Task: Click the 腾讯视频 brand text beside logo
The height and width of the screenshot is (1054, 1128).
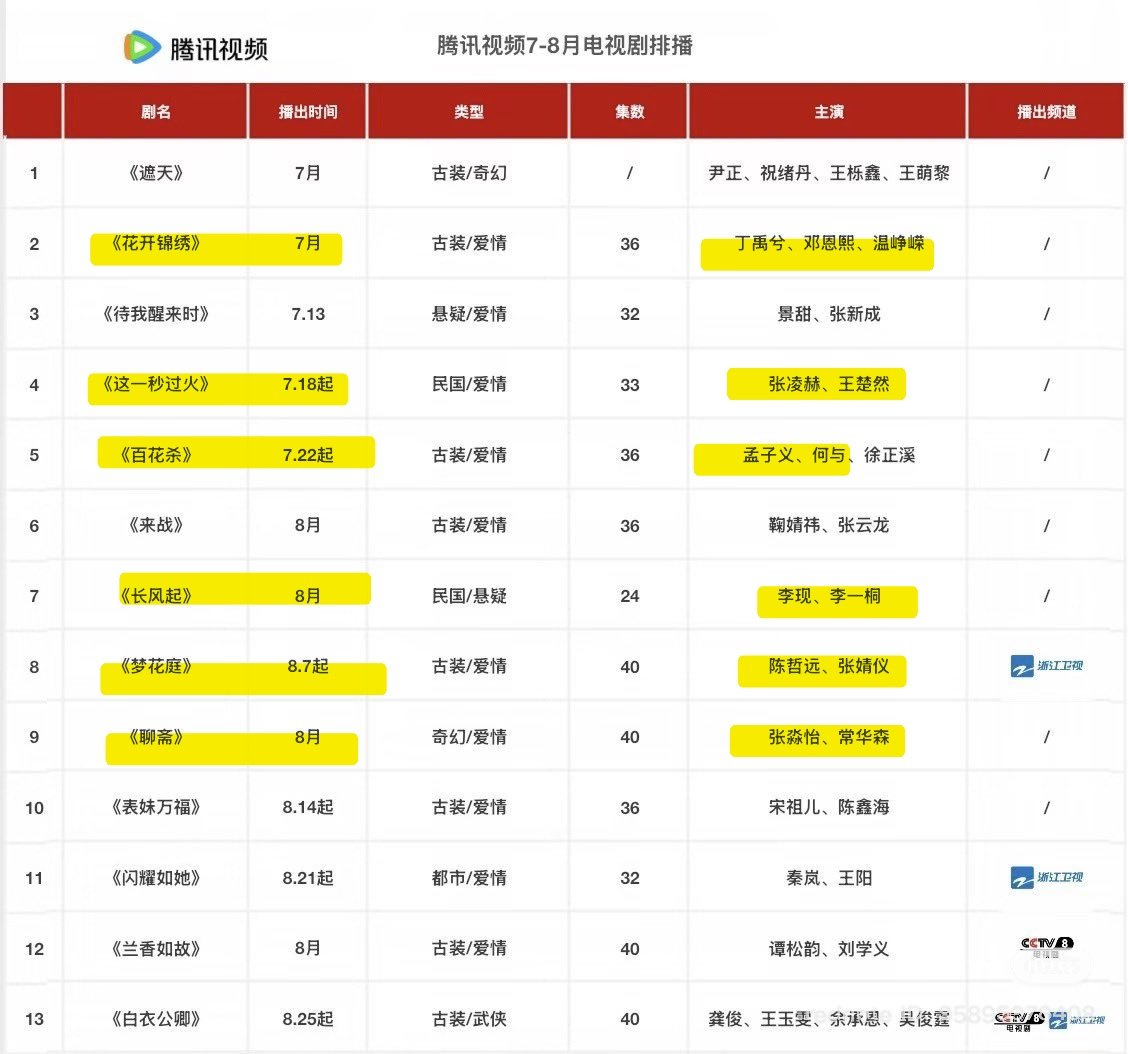Action: click(x=219, y=49)
